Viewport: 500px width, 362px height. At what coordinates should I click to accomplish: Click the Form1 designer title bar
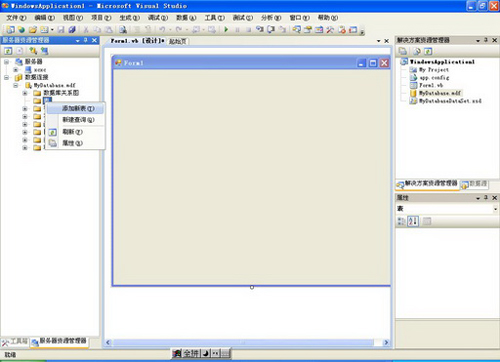[251, 63]
